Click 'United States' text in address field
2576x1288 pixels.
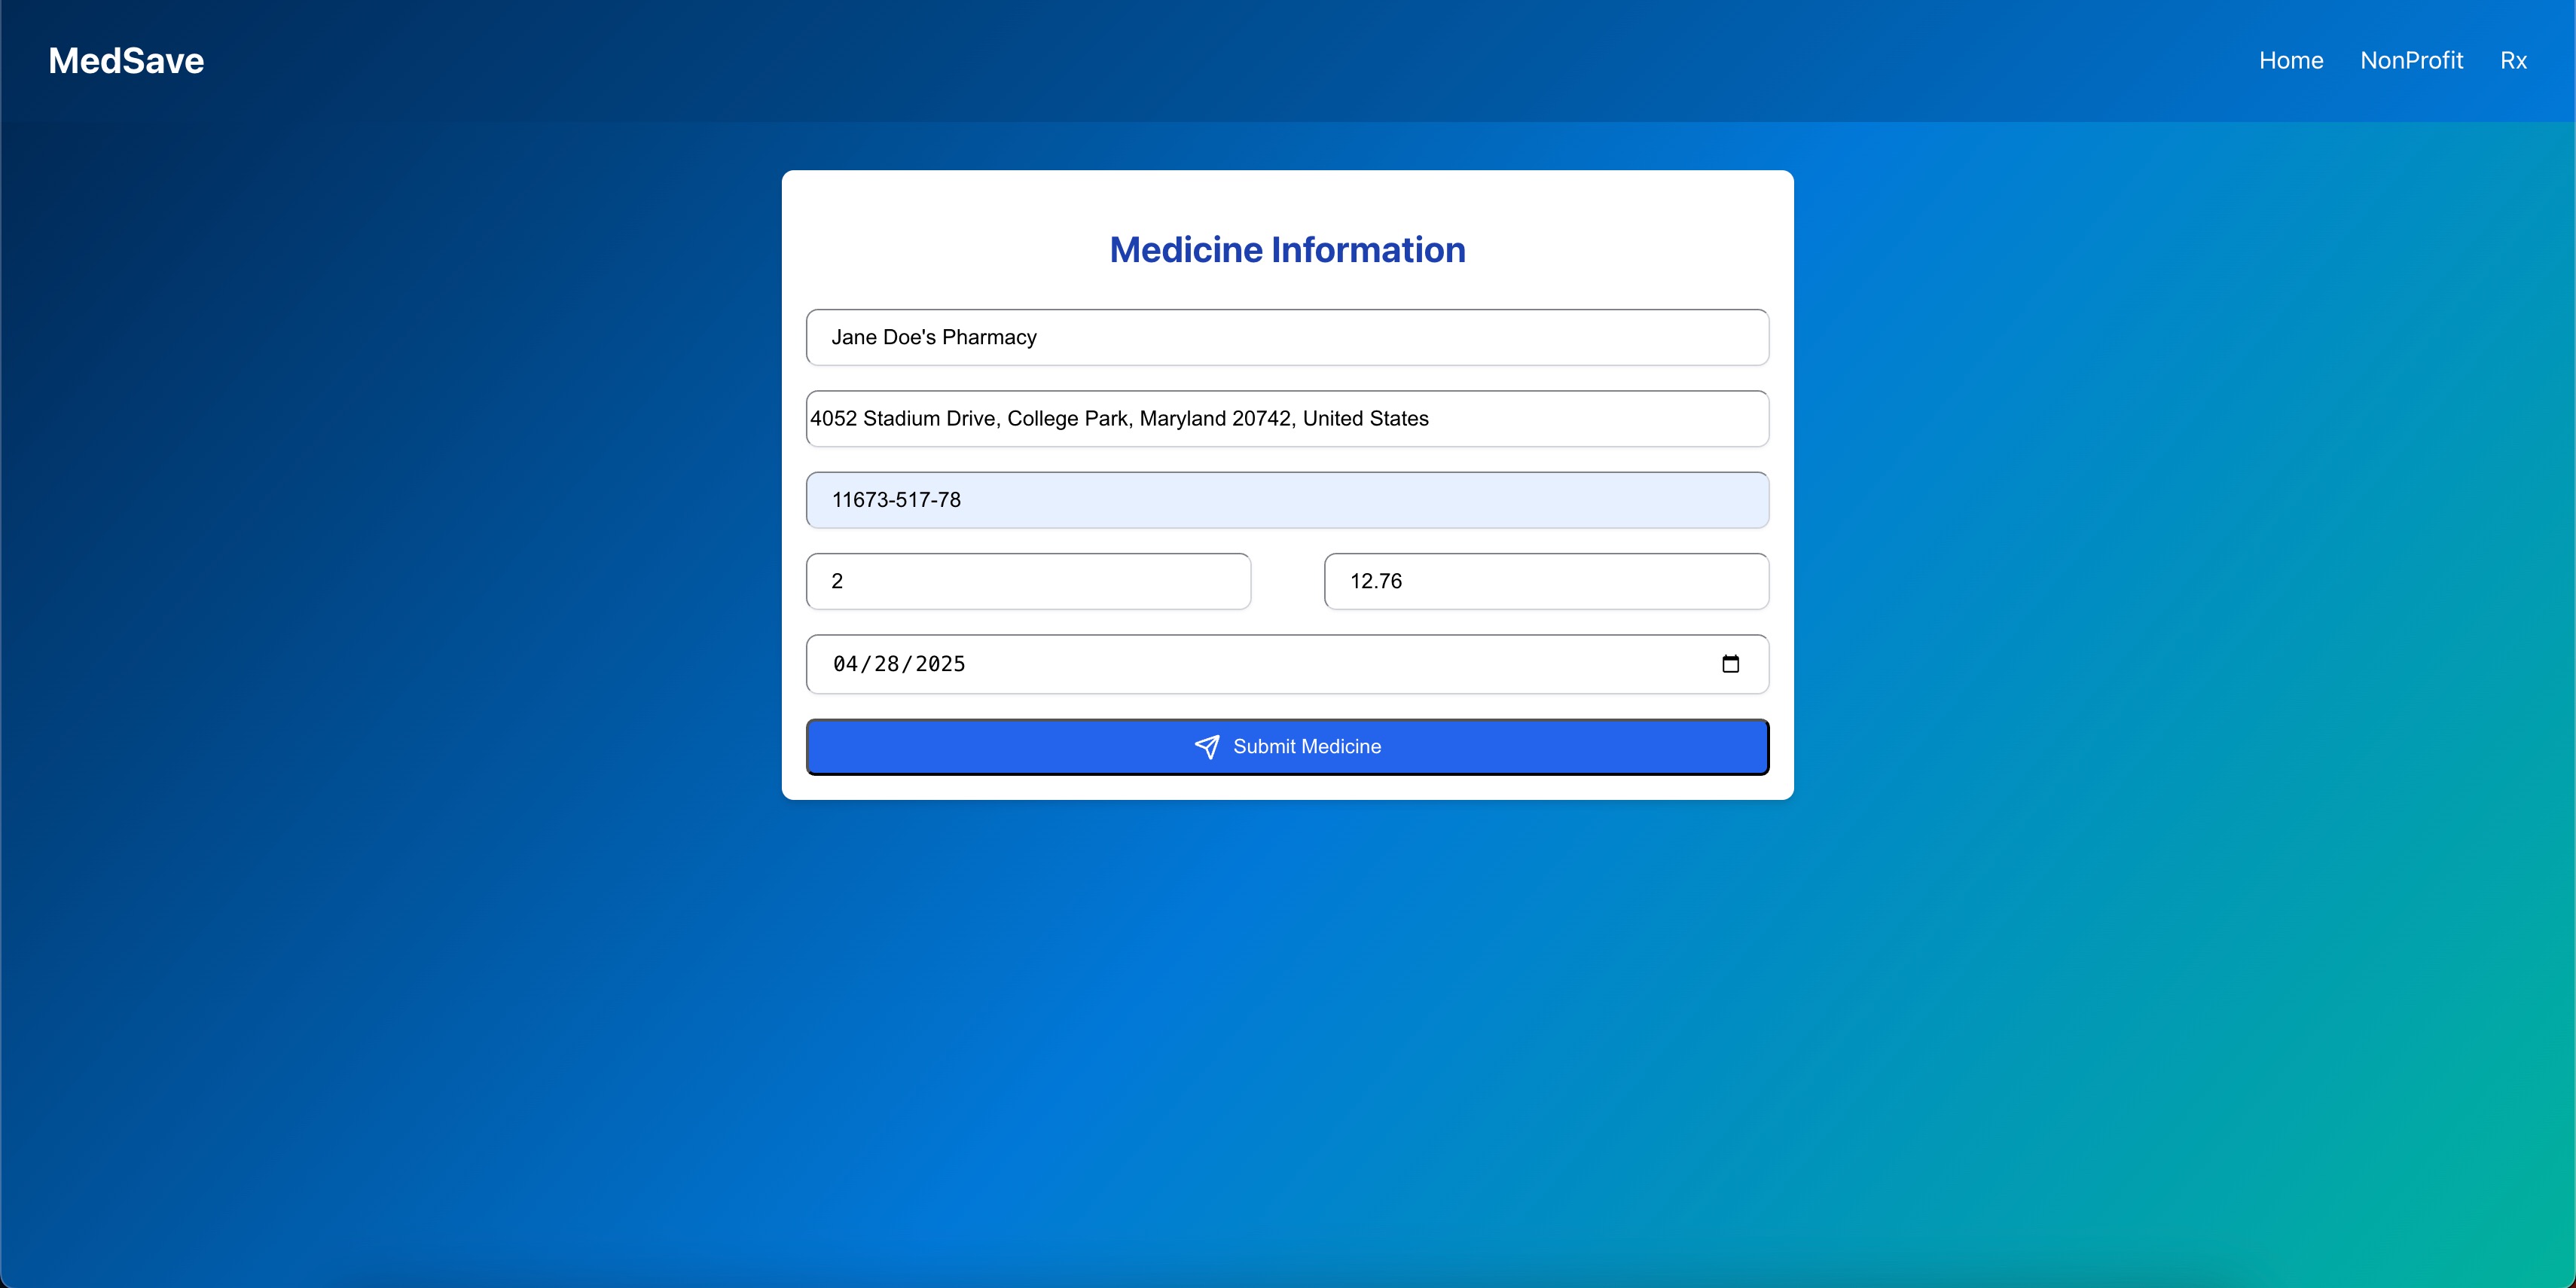click(1365, 419)
